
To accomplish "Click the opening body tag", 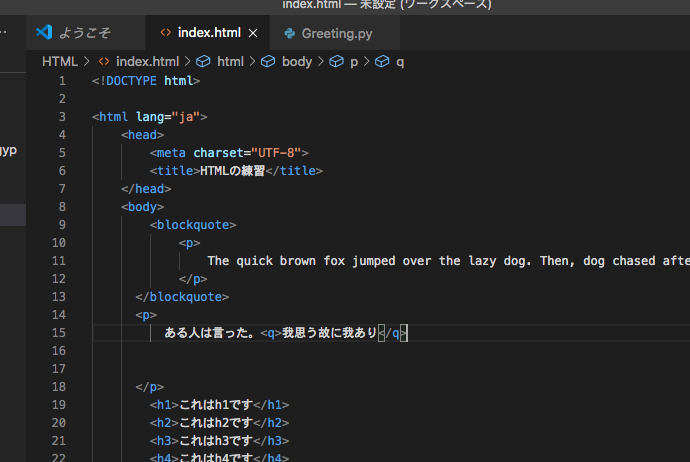I will click(x=143, y=207).
